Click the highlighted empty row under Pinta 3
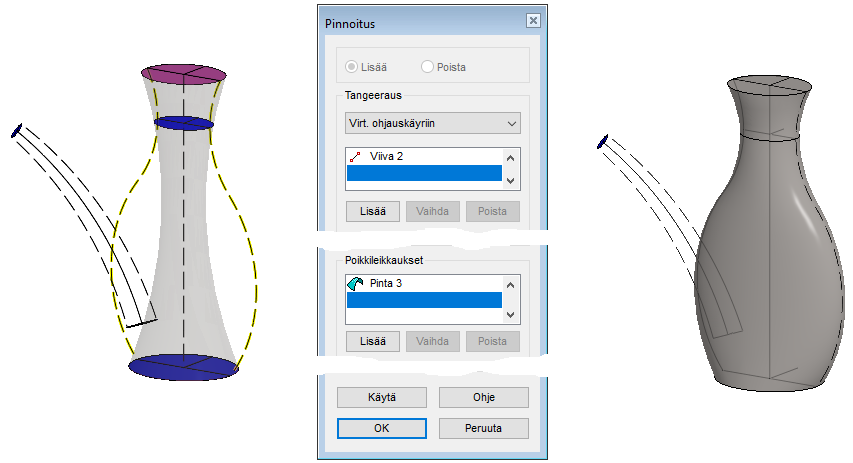Screen dimensions: 853x463 [x=423, y=300]
